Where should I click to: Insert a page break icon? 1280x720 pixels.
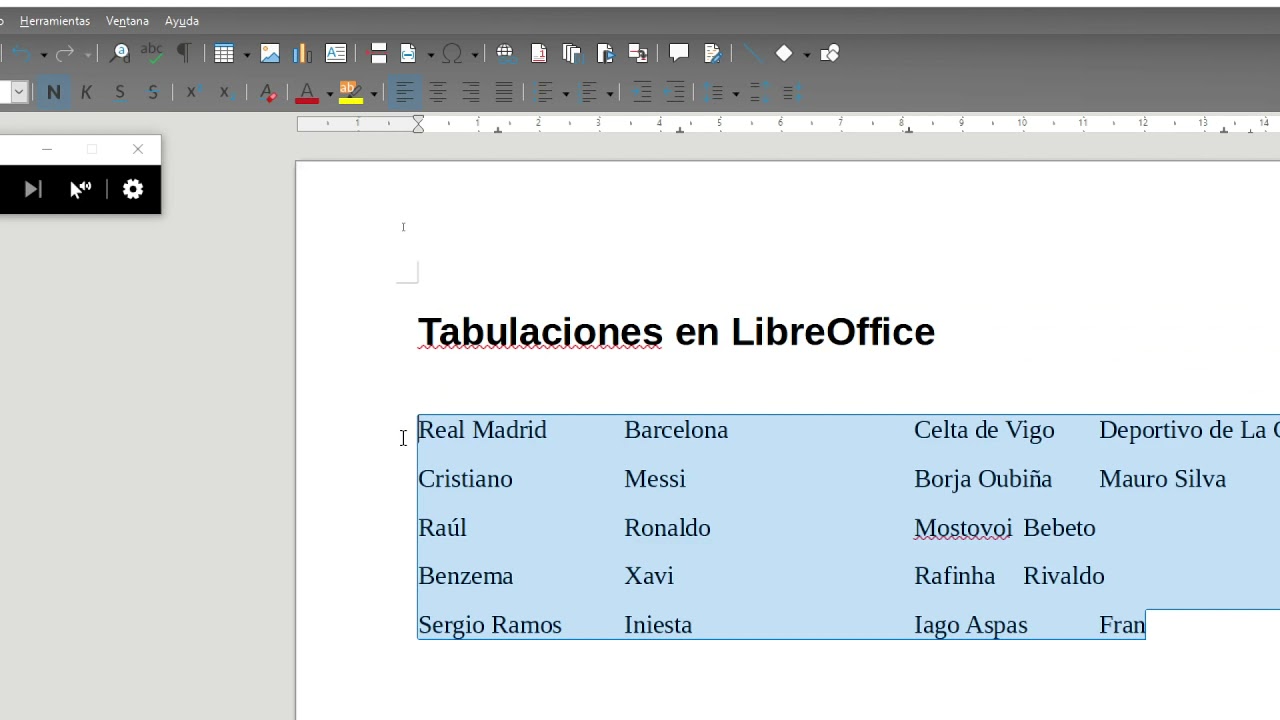(x=378, y=53)
